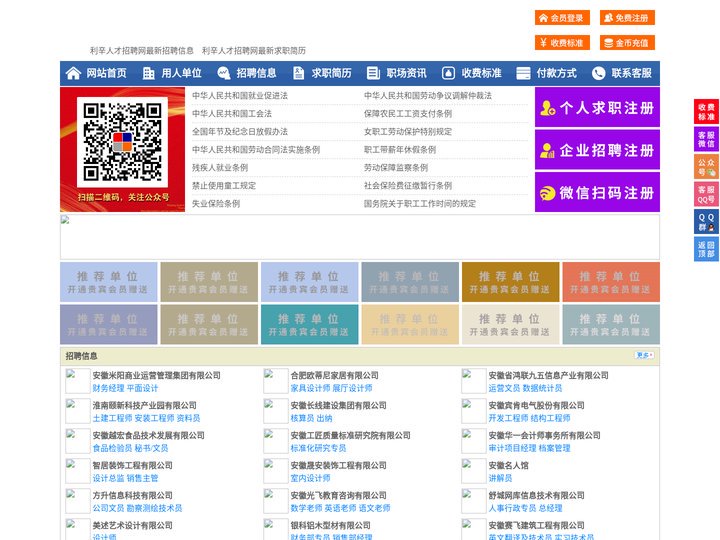Image resolution: width=720 pixels, height=540 pixels.
Task: Open the 讲解员 job link
Action: coord(501,478)
